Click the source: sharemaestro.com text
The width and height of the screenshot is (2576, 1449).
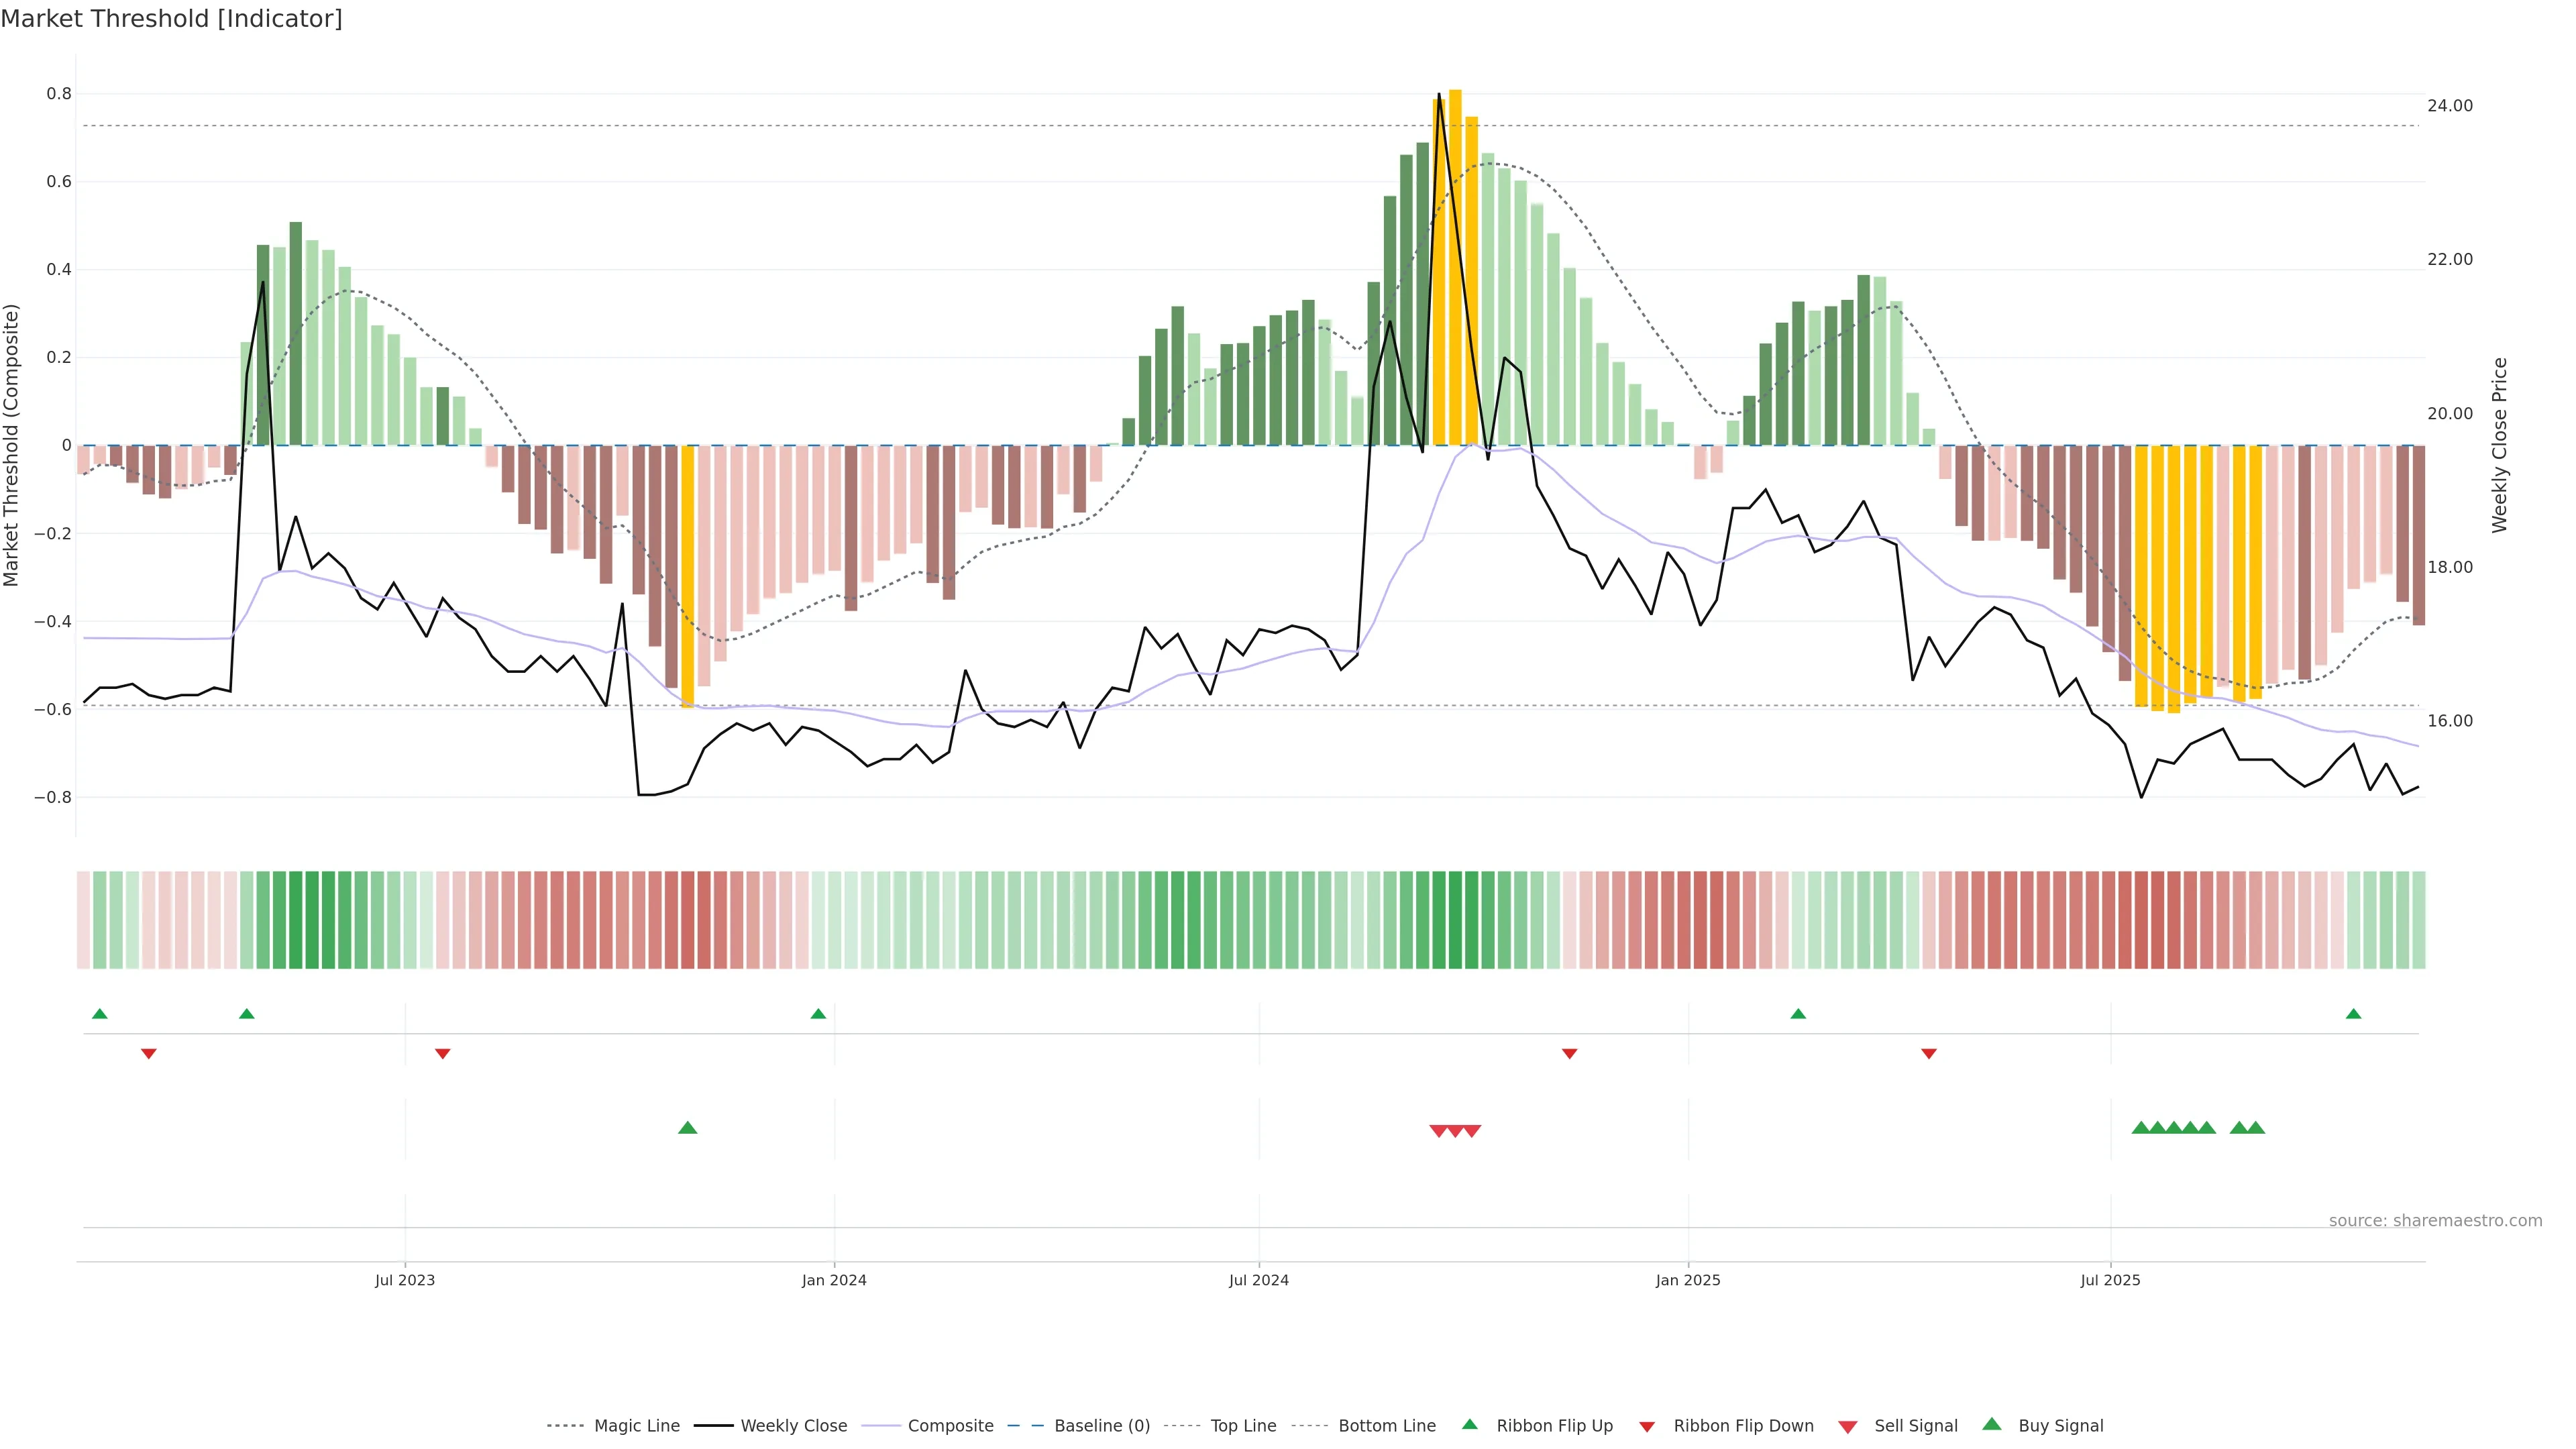tap(2435, 1220)
